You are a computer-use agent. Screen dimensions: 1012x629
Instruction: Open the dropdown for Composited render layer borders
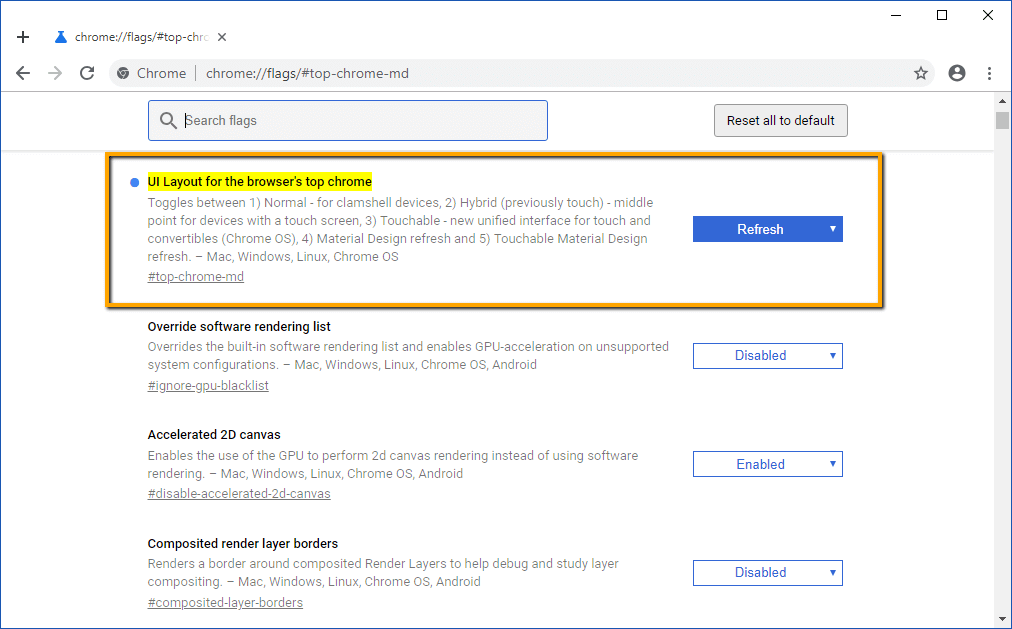click(x=767, y=572)
